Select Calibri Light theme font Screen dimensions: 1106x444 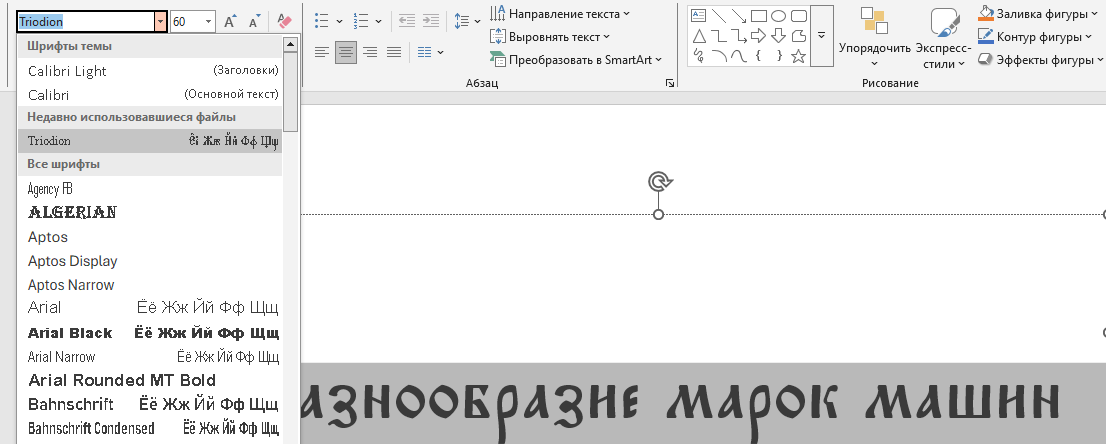(67, 71)
